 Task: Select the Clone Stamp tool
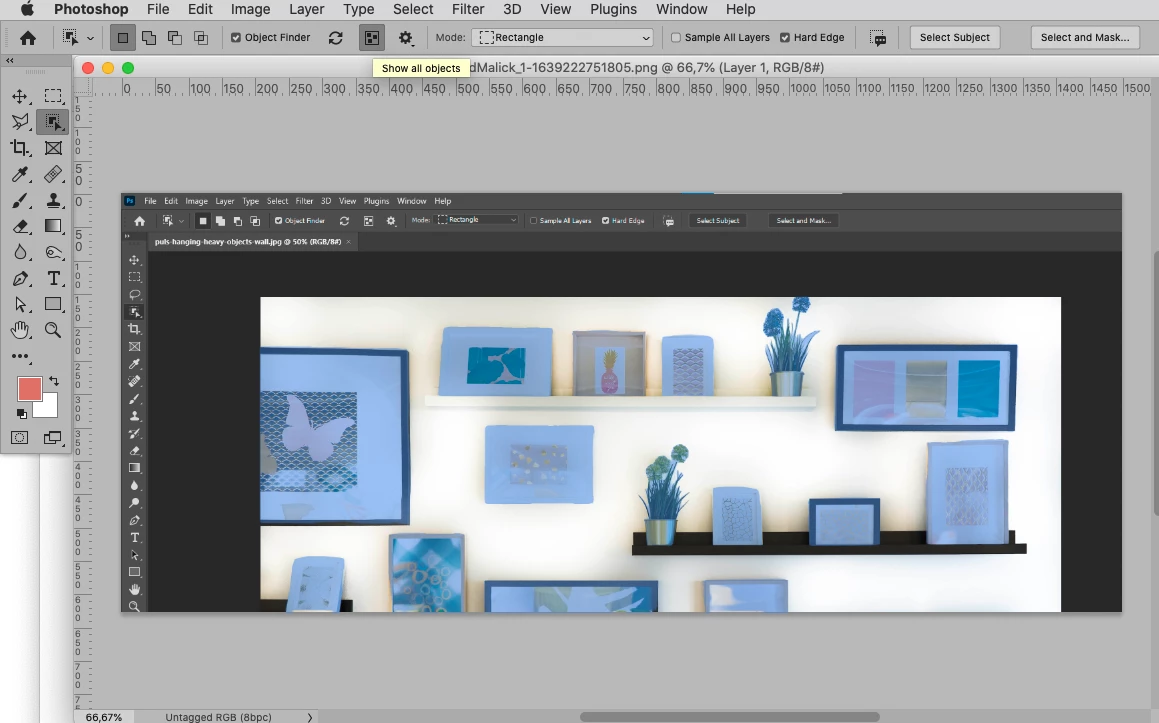click(x=53, y=200)
